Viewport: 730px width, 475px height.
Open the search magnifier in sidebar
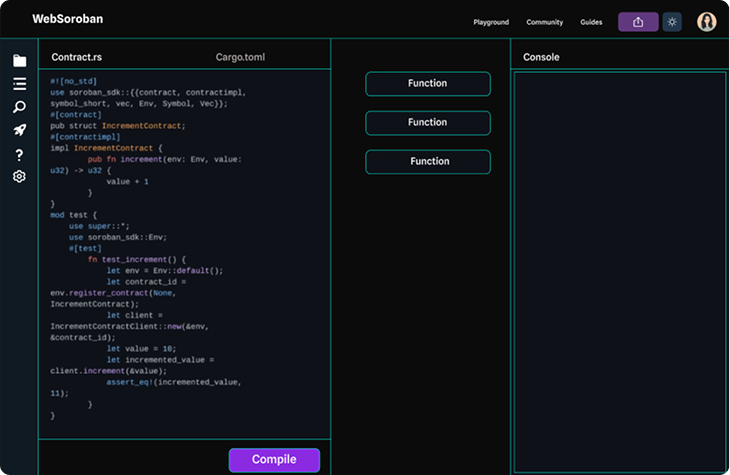[19, 107]
